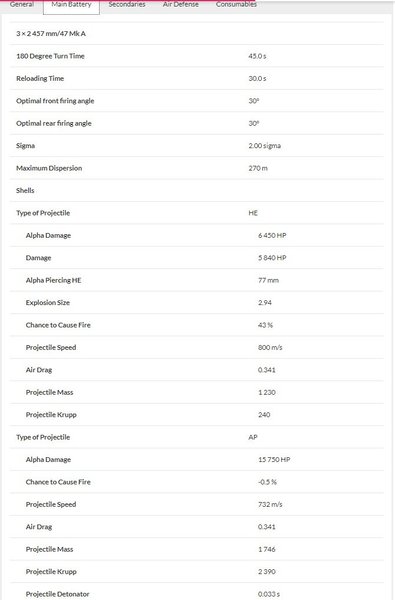
Task: Open the Secondaries tab
Action: (127, 5)
